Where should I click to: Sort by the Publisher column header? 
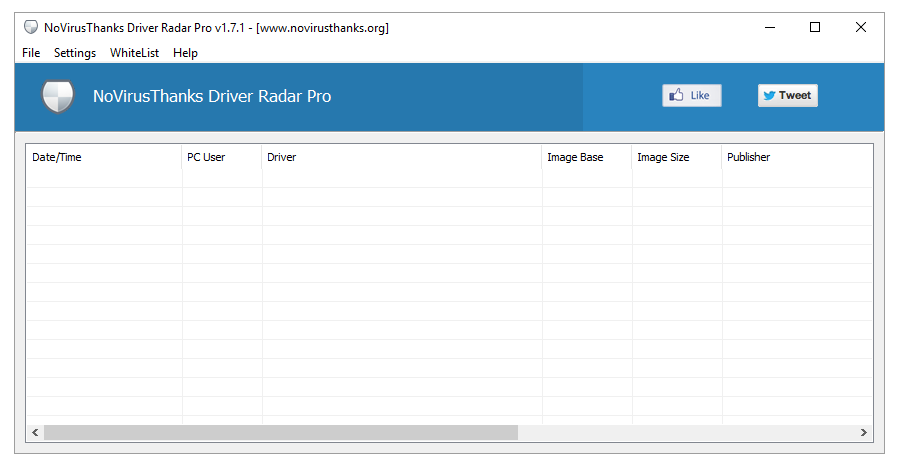[797, 157]
